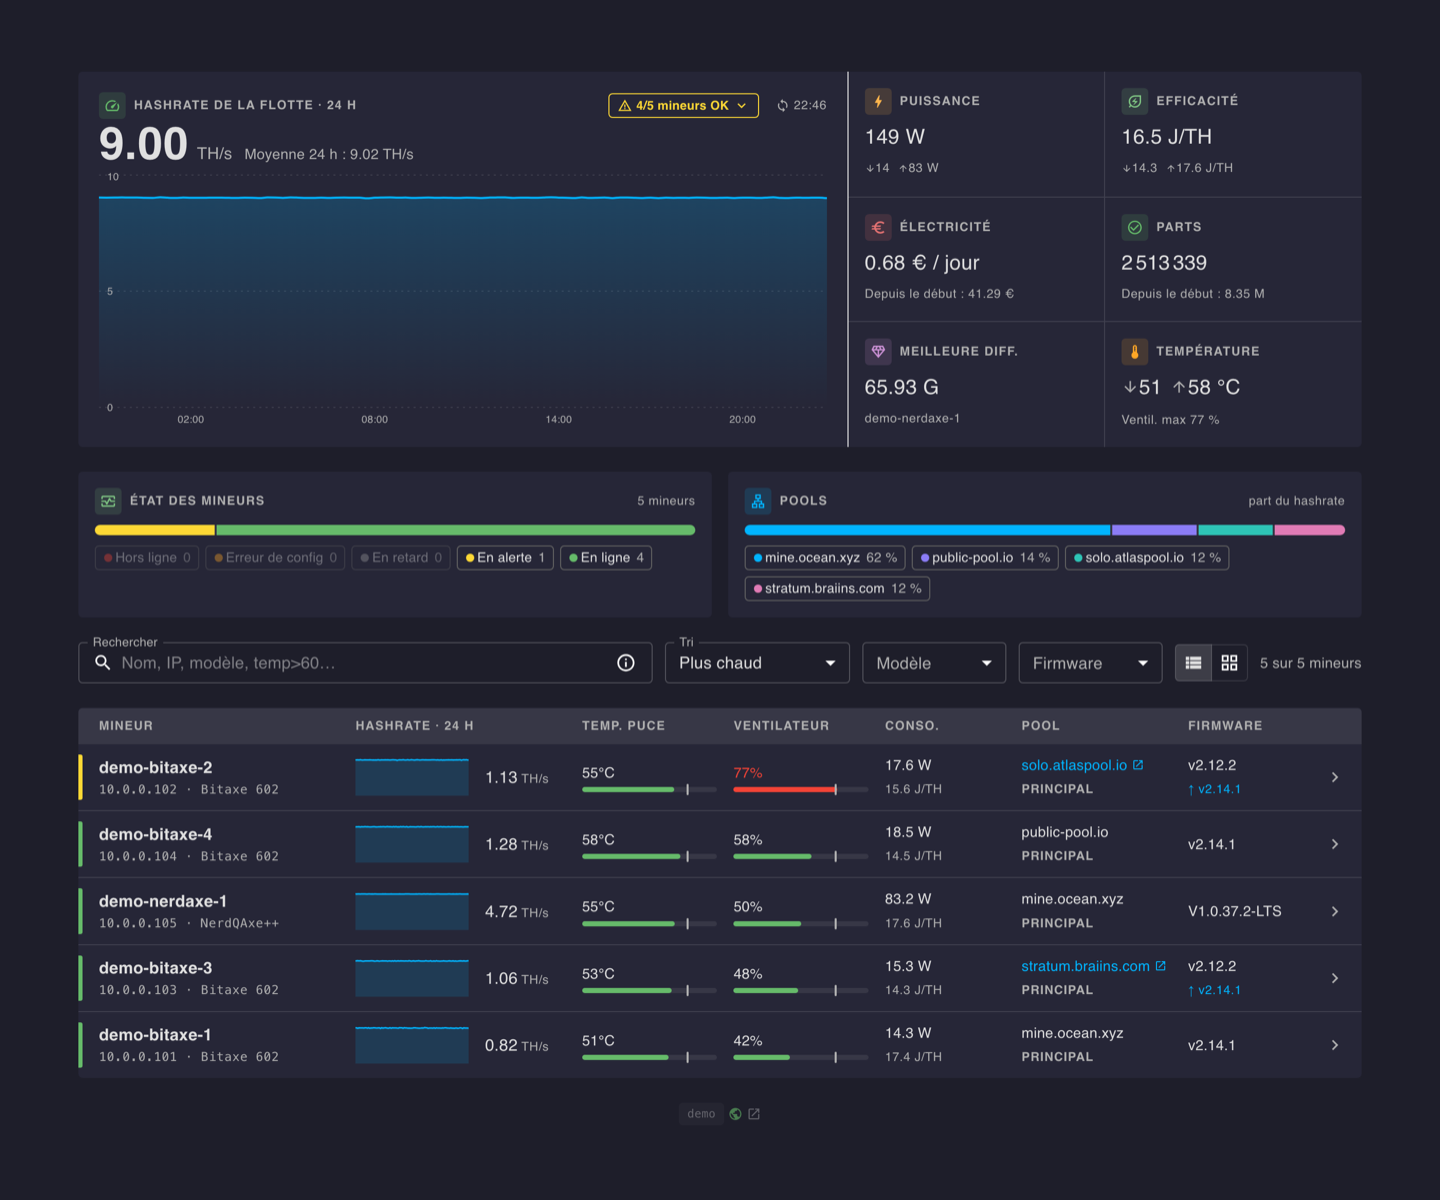Click the search field info icon
The height and width of the screenshot is (1200, 1440).
(626, 663)
